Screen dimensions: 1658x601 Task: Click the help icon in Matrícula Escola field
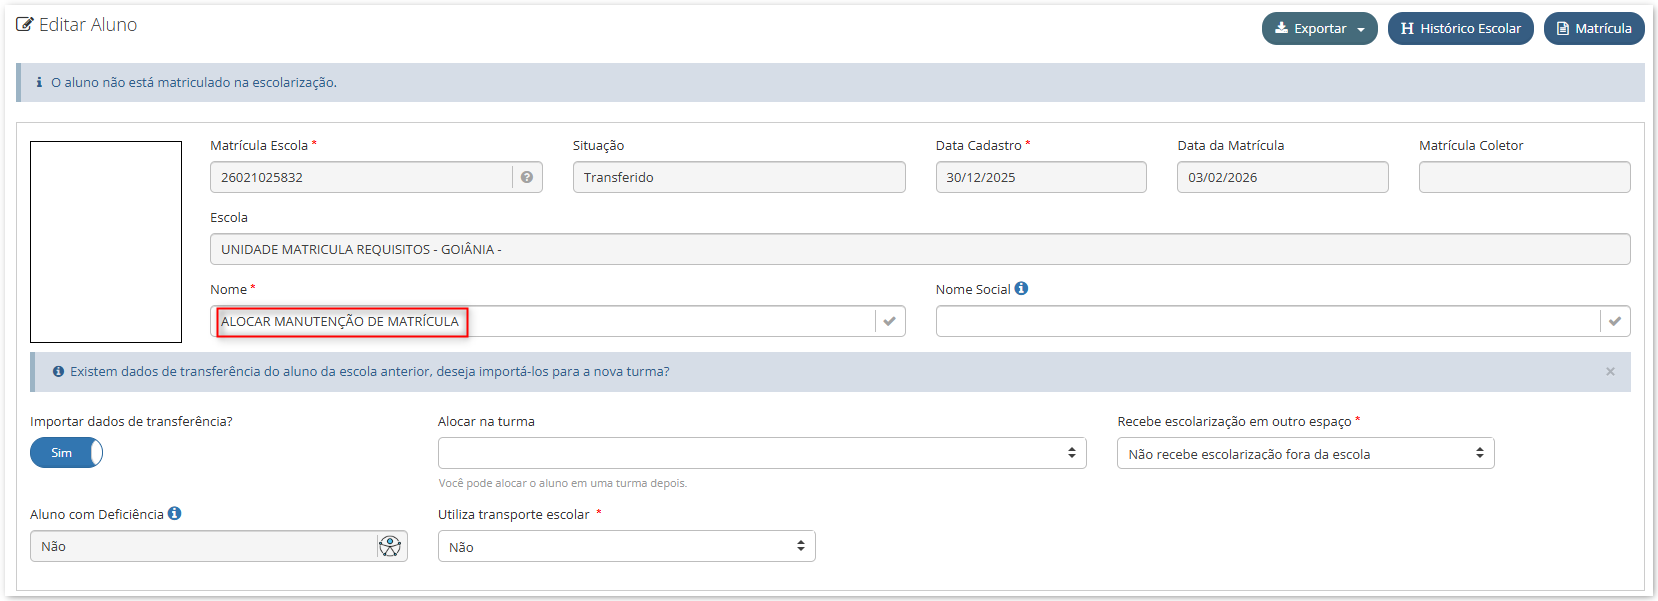[527, 177]
